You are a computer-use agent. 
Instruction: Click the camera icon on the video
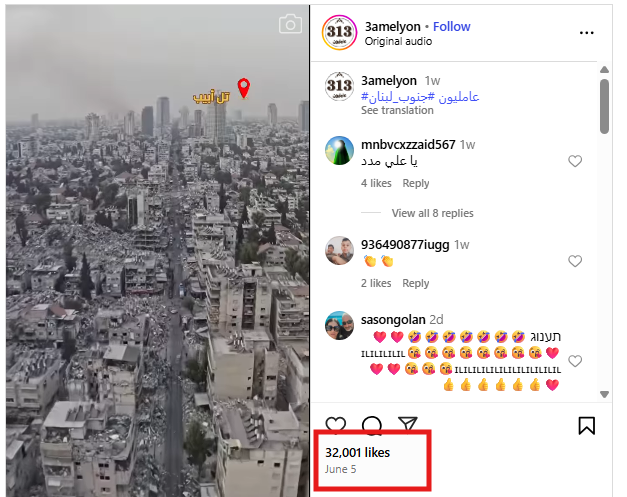pos(290,24)
